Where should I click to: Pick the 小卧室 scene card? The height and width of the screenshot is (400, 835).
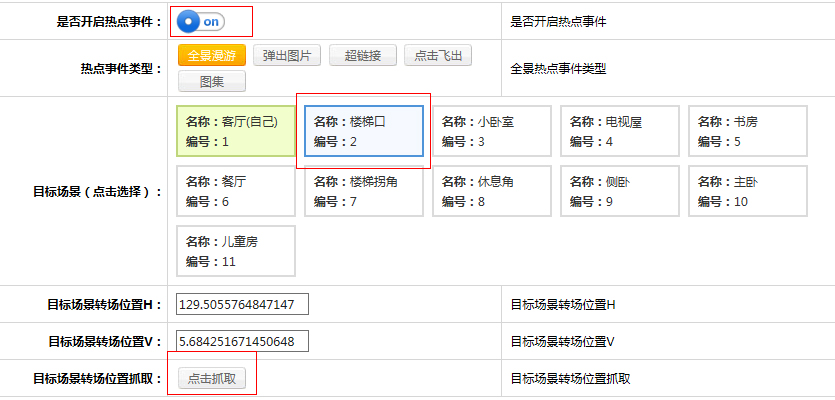(x=492, y=131)
